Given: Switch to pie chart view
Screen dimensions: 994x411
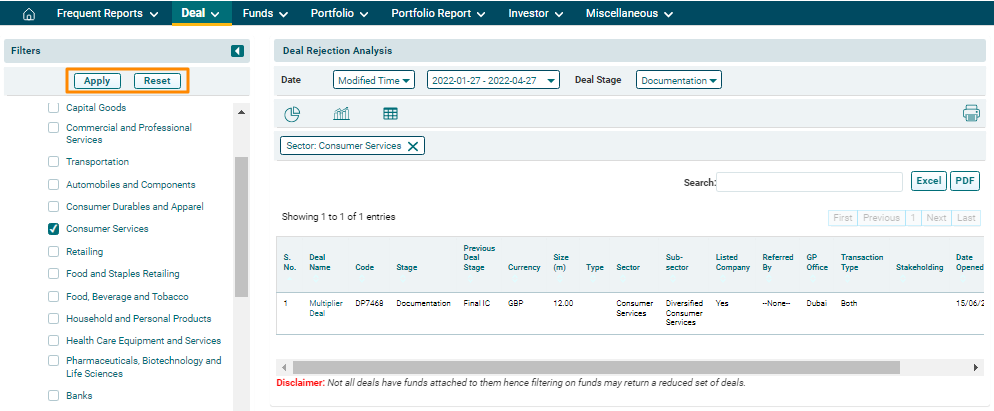Looking at the screenshot, I should (293, 114).
